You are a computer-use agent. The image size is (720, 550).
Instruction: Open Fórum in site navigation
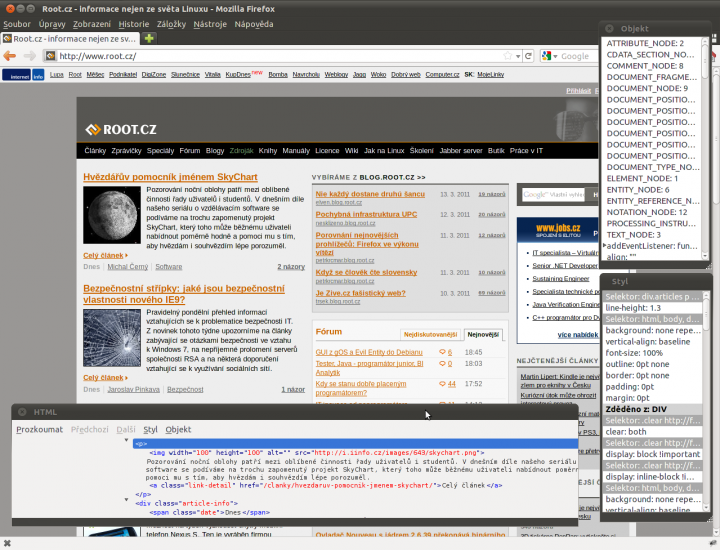point(190,151)
